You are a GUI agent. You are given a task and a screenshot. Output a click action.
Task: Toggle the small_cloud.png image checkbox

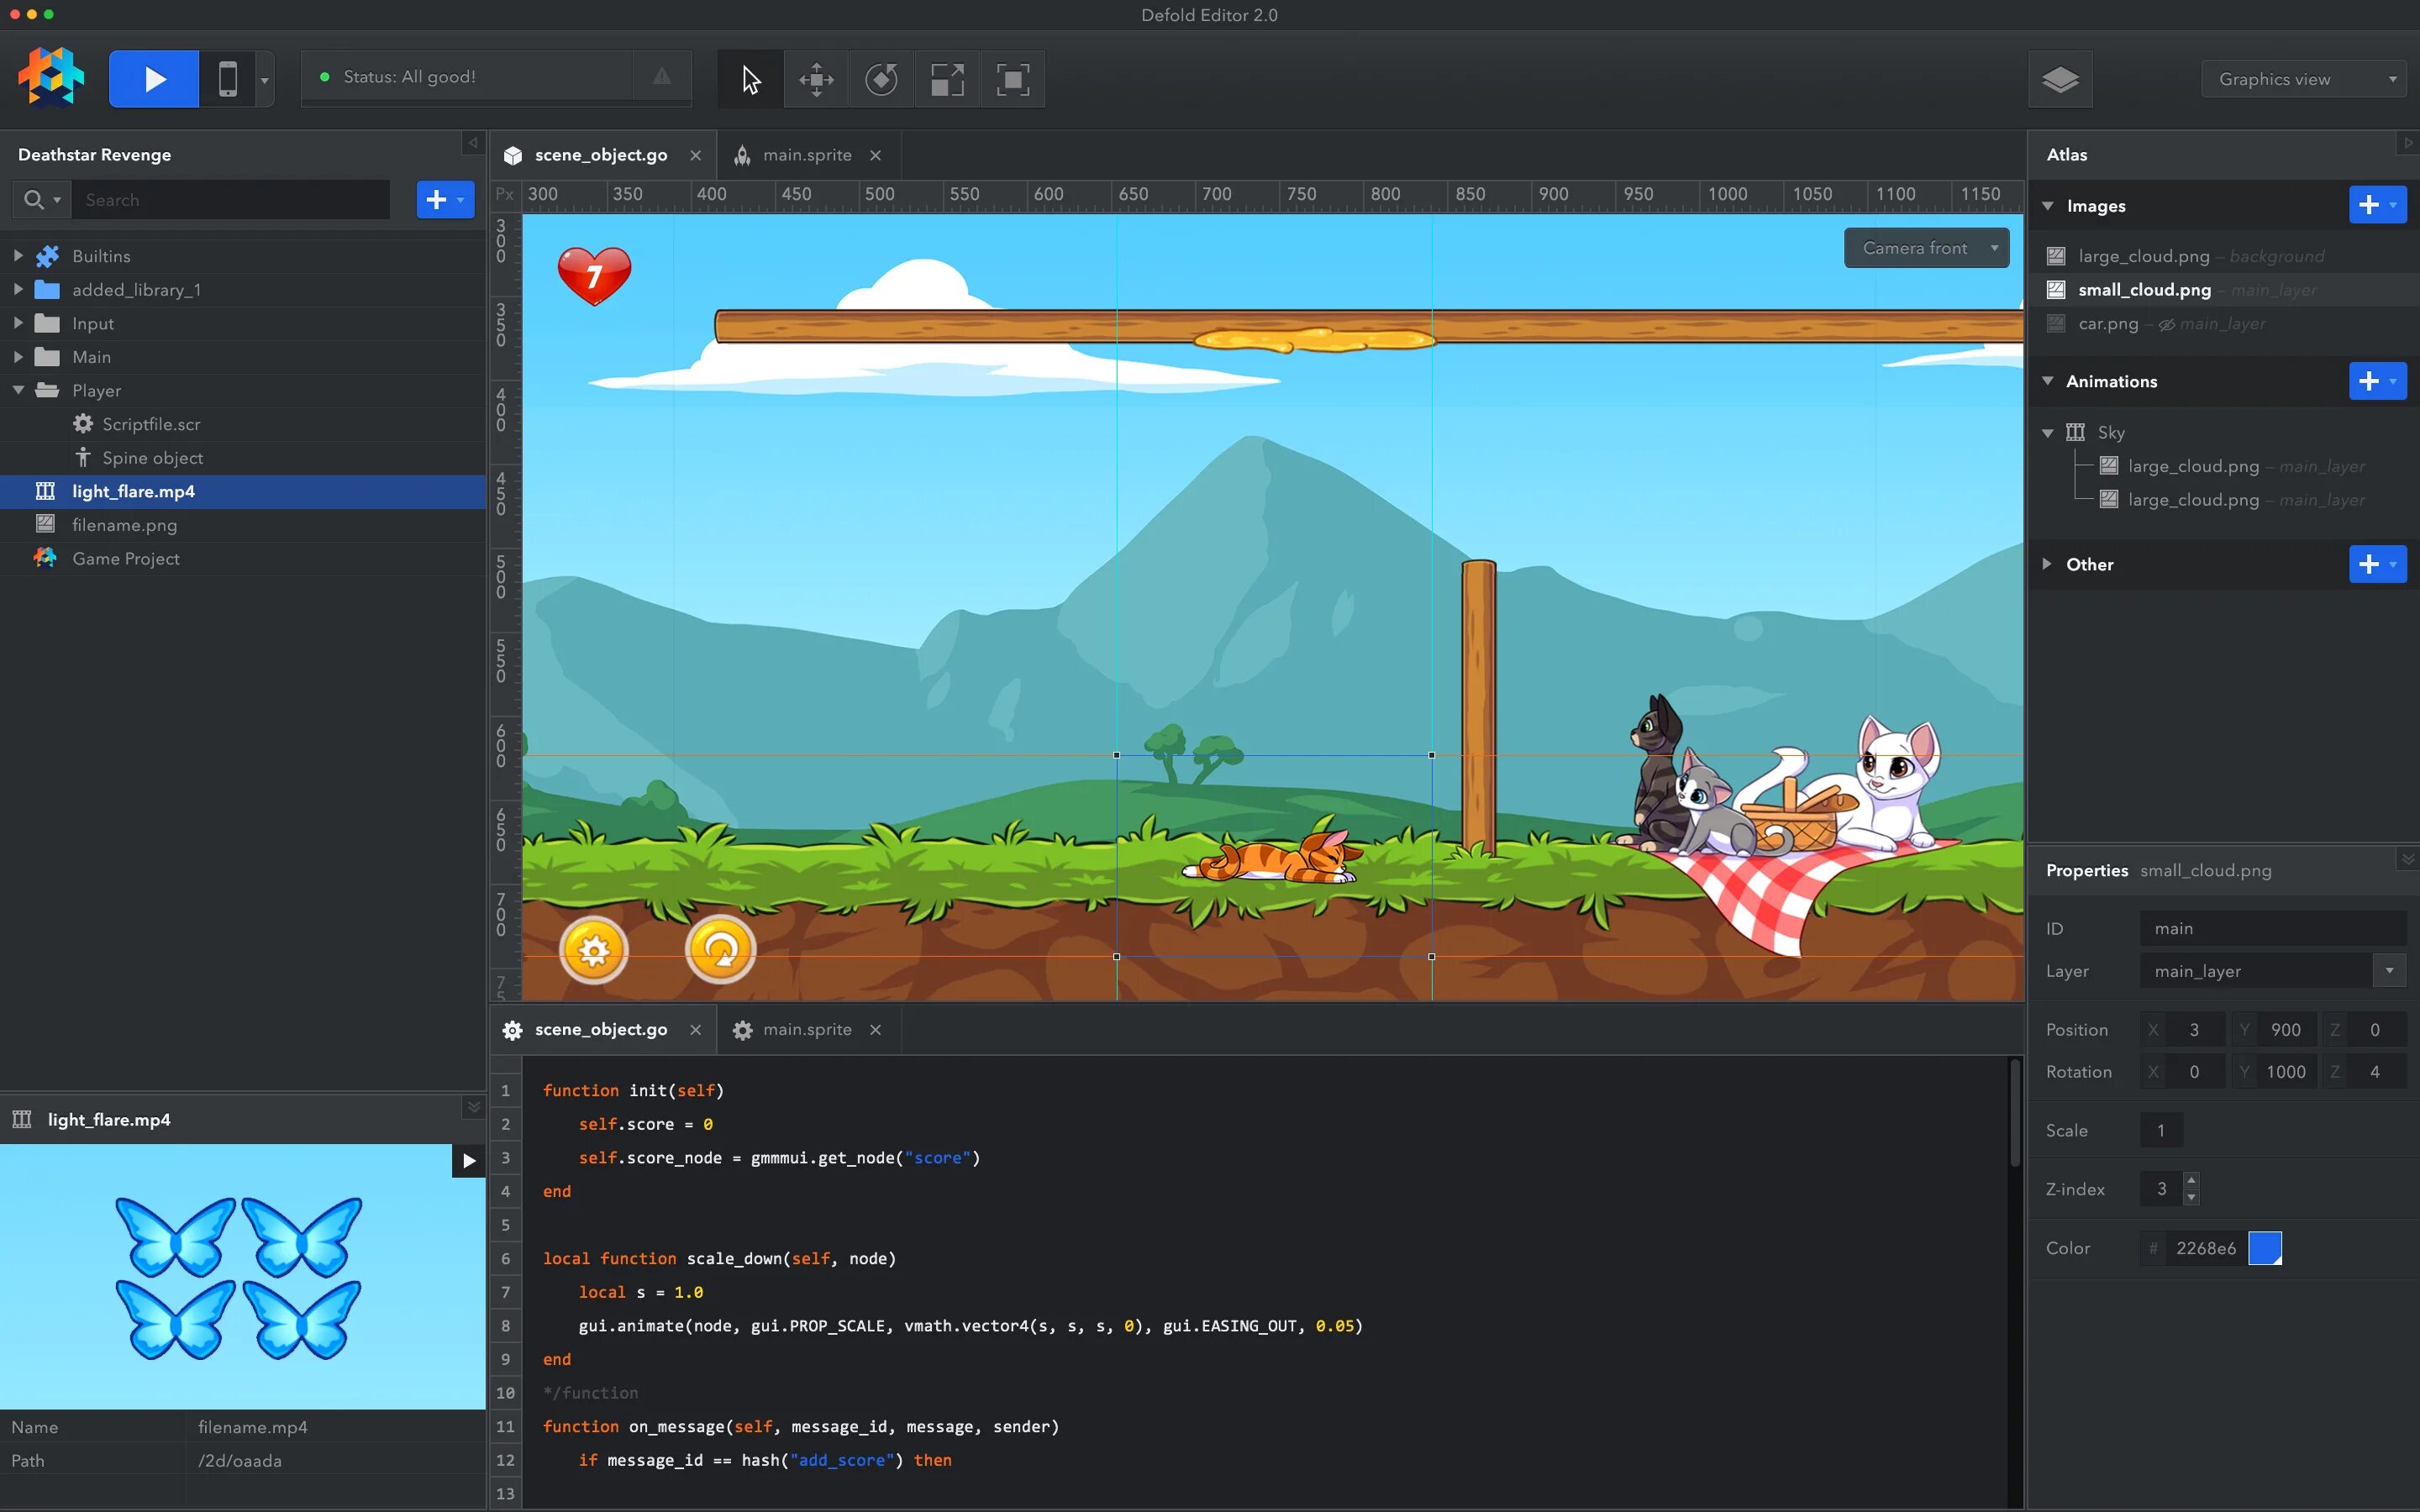pos(2056,290)
